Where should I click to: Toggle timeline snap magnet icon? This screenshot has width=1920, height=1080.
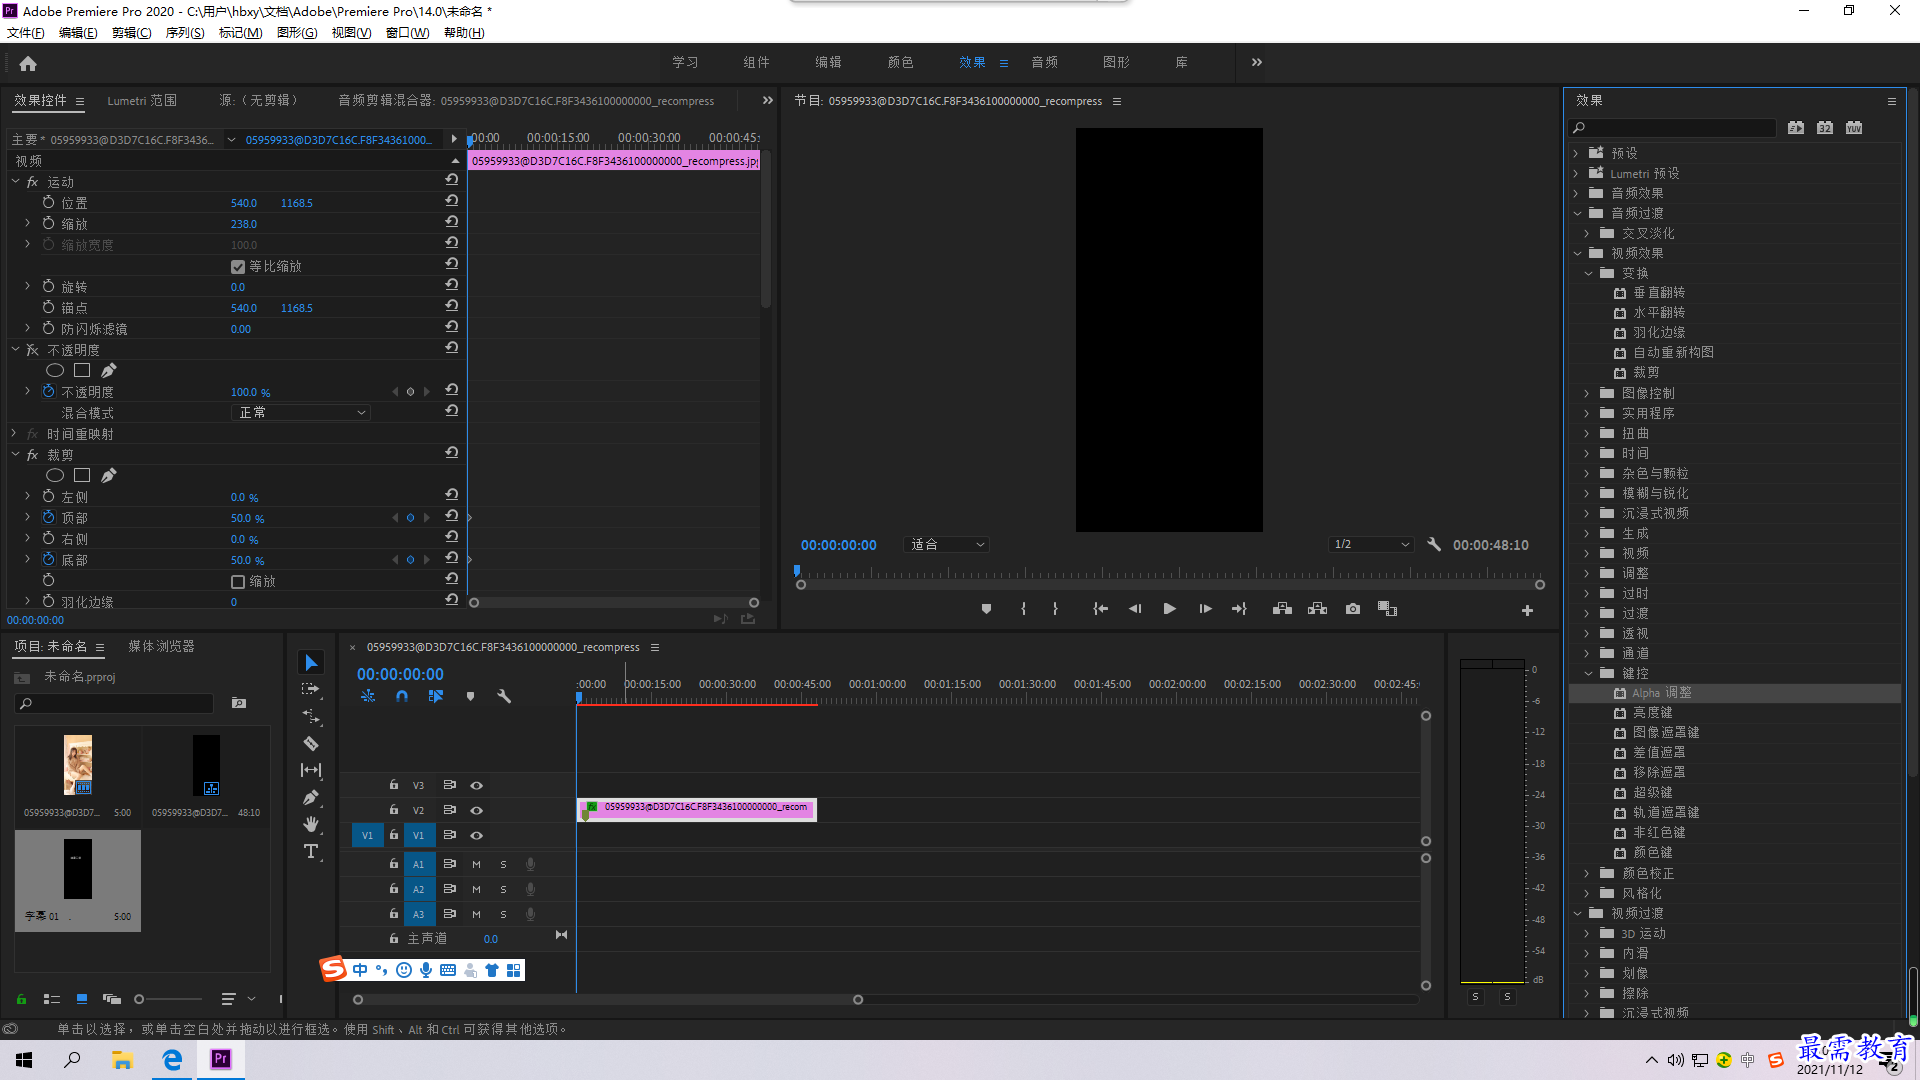402,696
